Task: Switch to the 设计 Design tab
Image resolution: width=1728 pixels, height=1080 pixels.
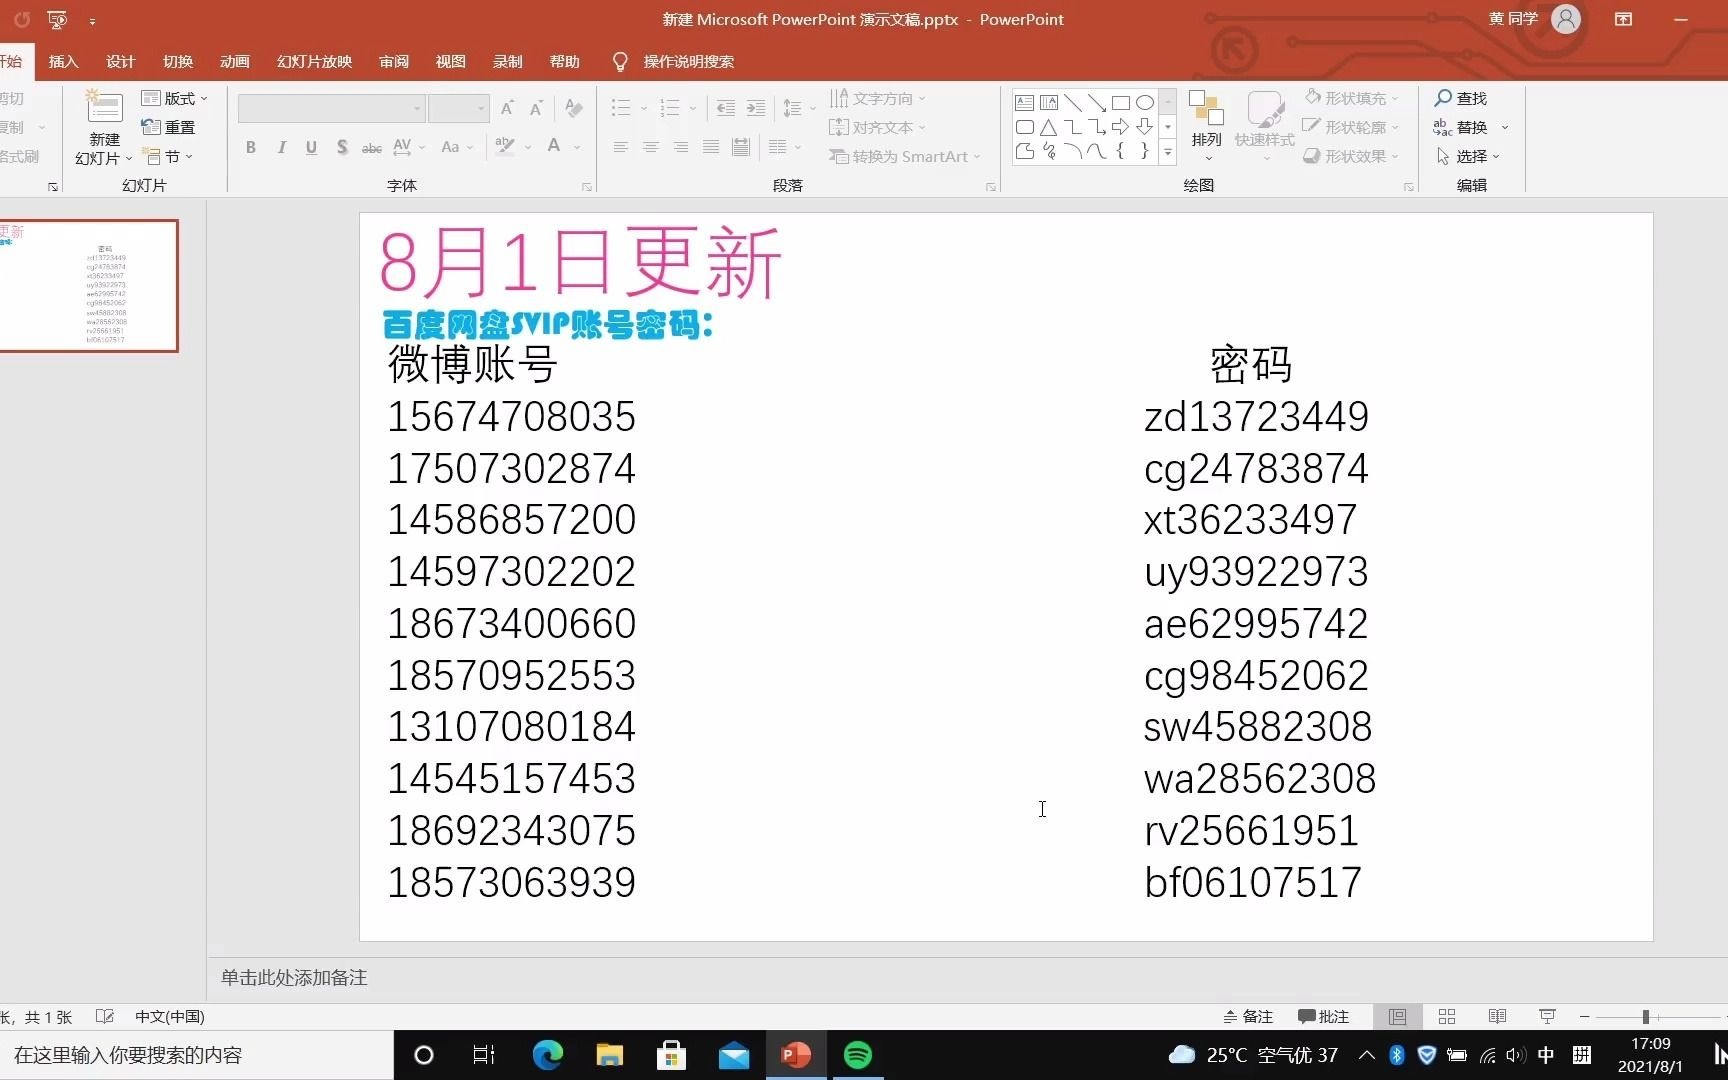Action: (x=120, y=61)
